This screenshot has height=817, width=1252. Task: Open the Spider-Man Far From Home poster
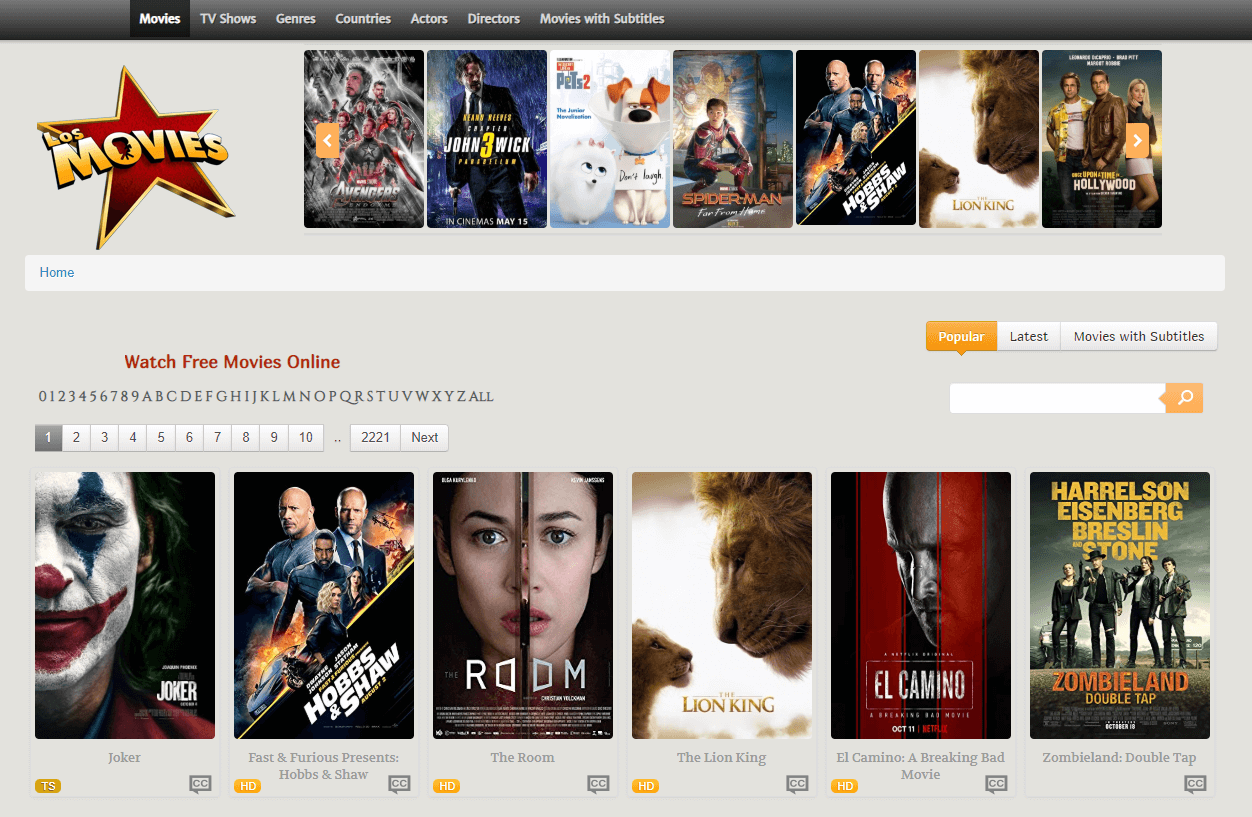point(733,139)
